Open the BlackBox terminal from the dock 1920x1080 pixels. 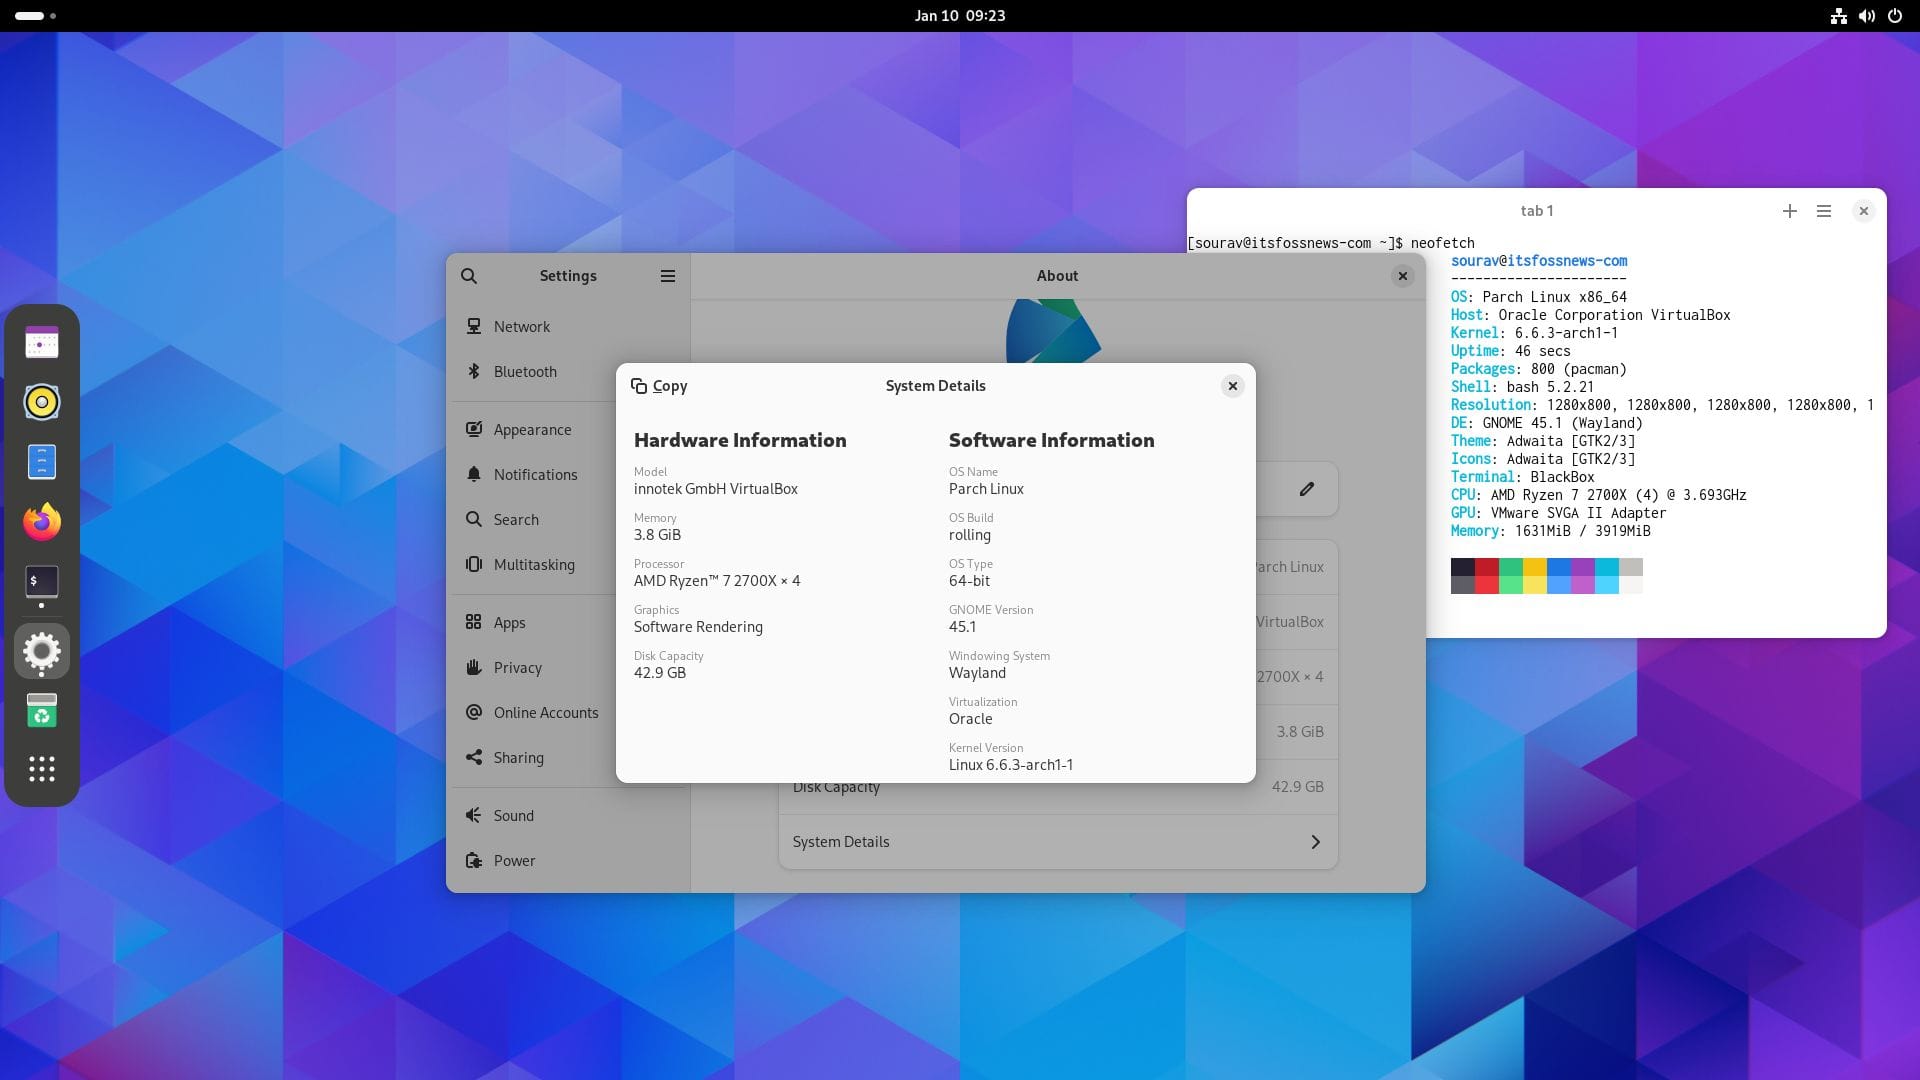click(41, 580)
